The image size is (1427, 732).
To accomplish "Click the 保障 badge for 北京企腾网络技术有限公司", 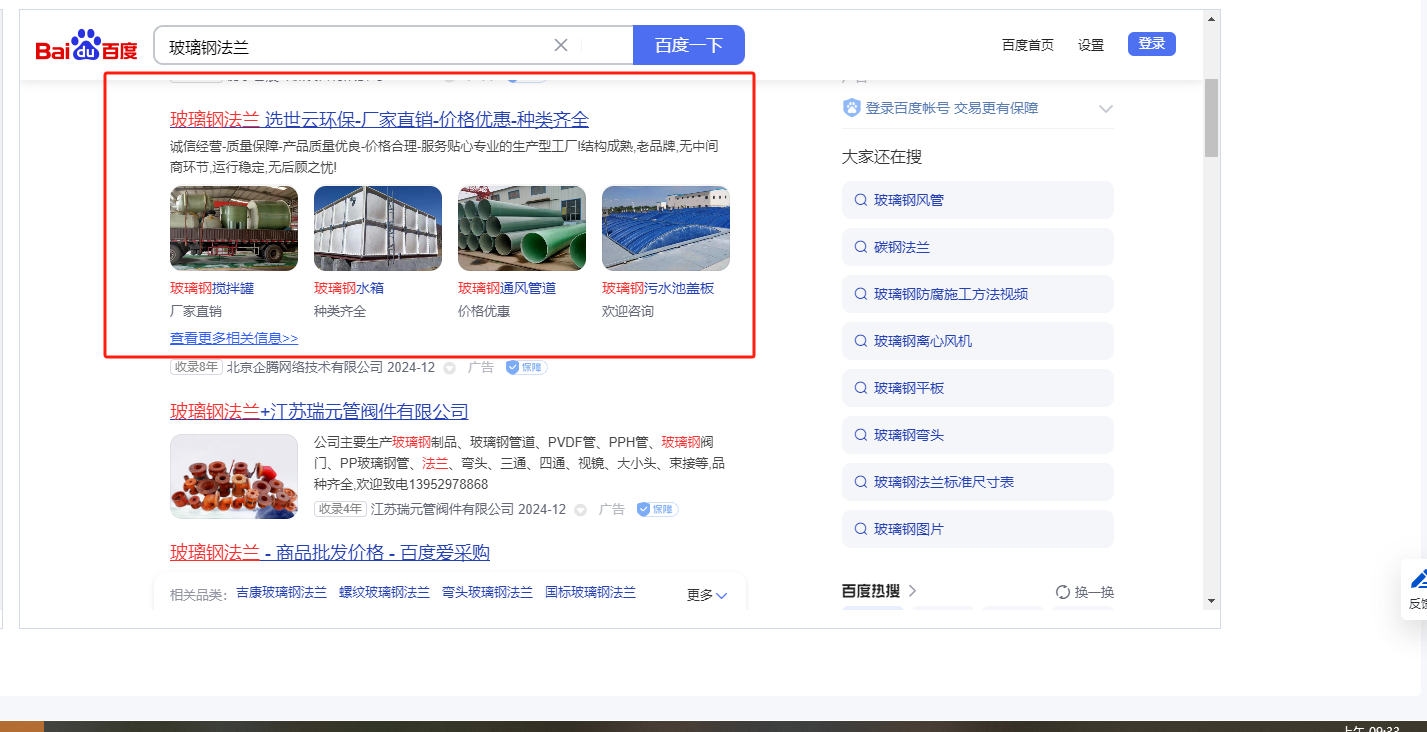I will pyautogui.click(x=526, y=367).
